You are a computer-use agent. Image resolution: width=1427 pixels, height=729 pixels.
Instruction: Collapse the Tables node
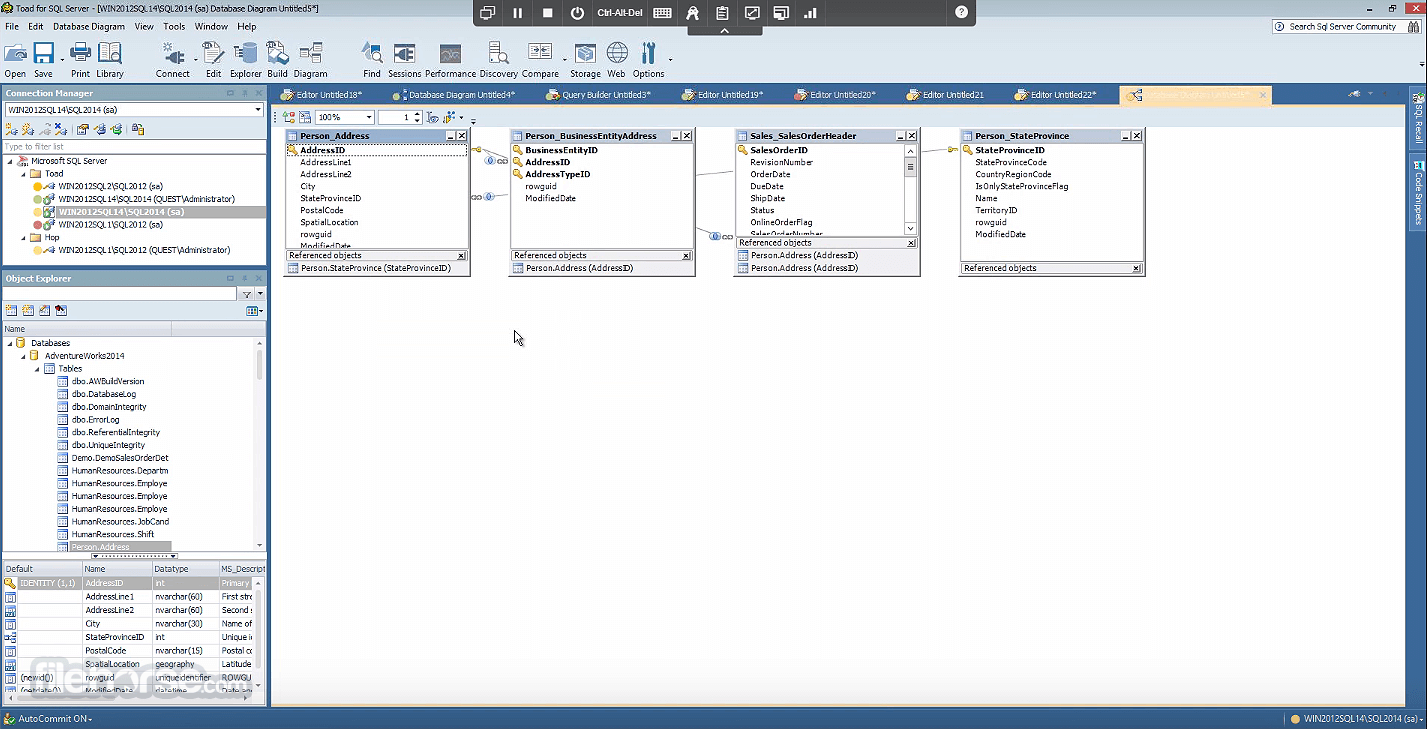tap(37, 369)
